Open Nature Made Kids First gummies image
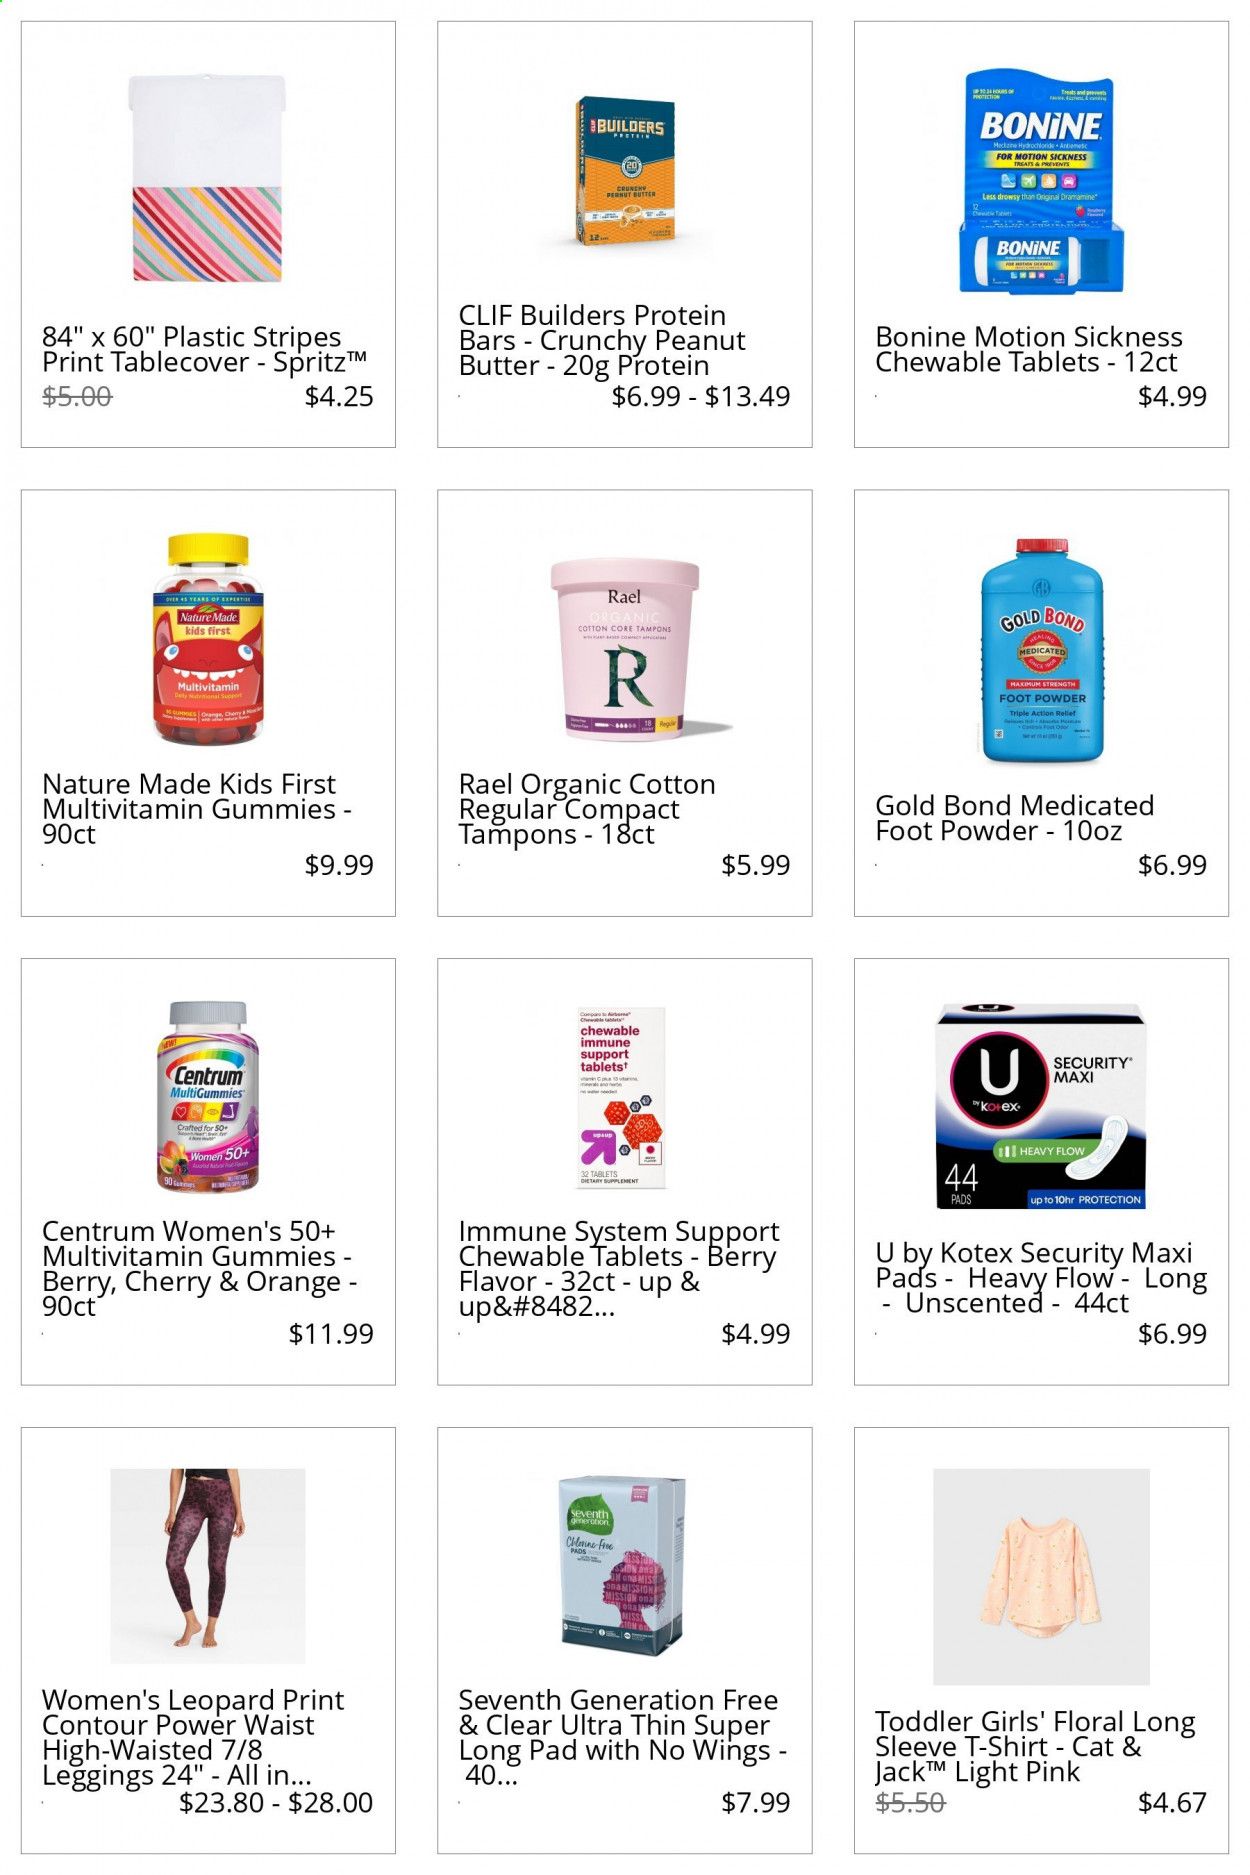This screenshot has height=1875, width=1250. coord(208,639)
